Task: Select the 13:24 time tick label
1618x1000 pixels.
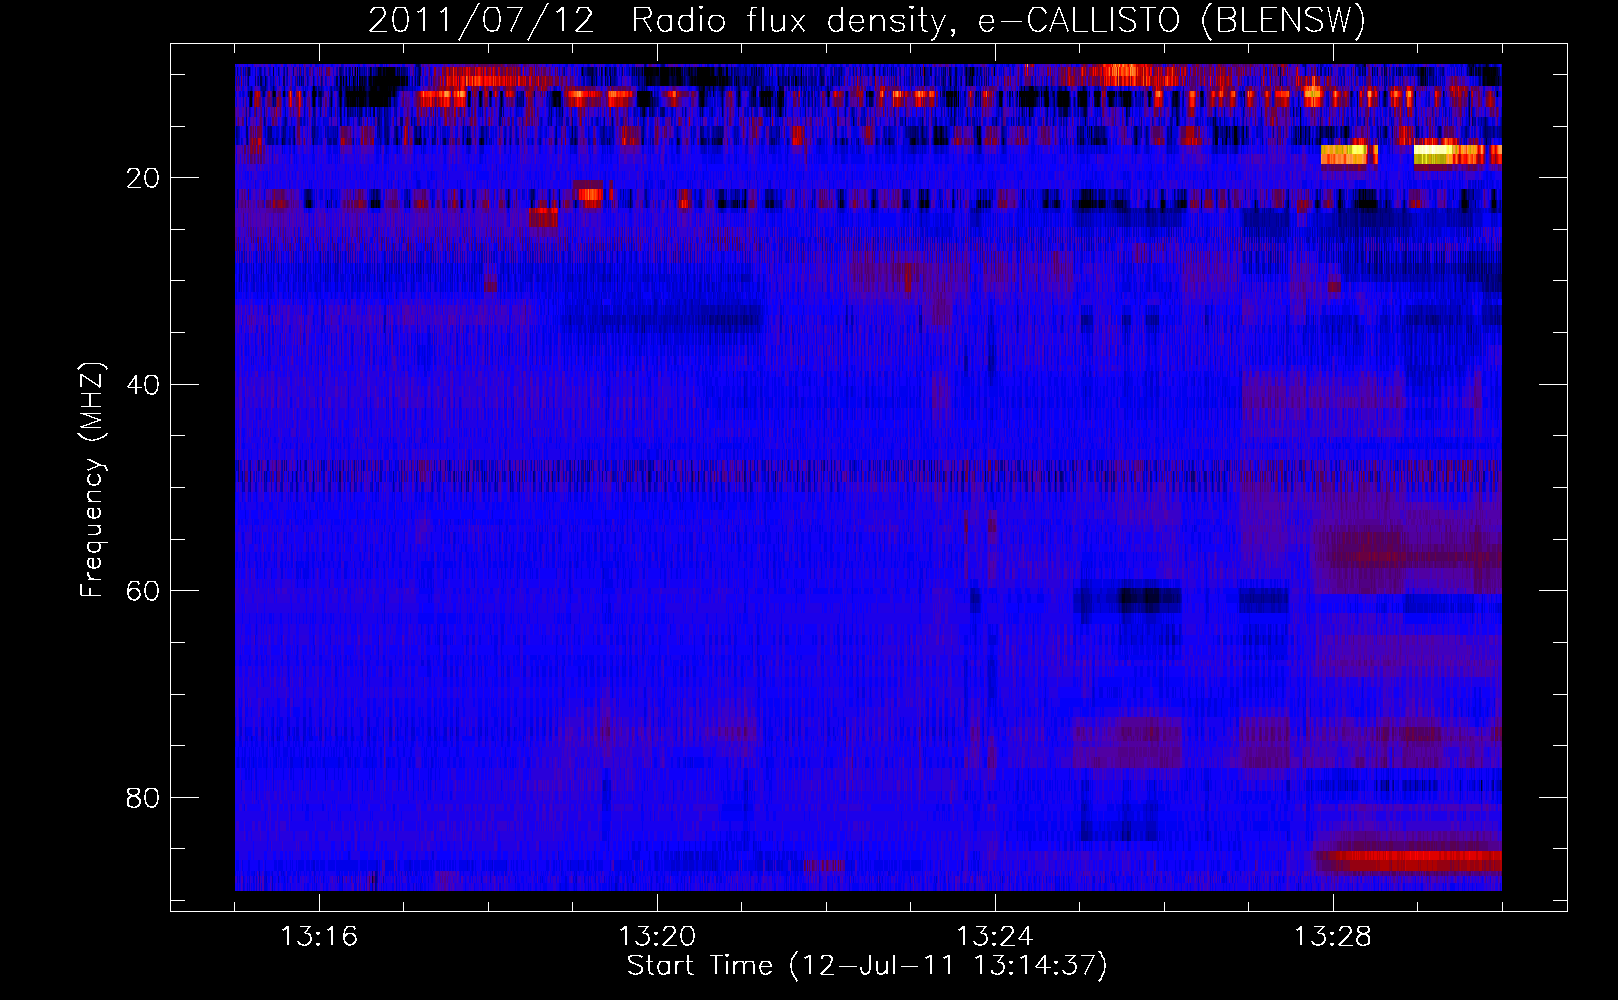Action: pos(995,936)
